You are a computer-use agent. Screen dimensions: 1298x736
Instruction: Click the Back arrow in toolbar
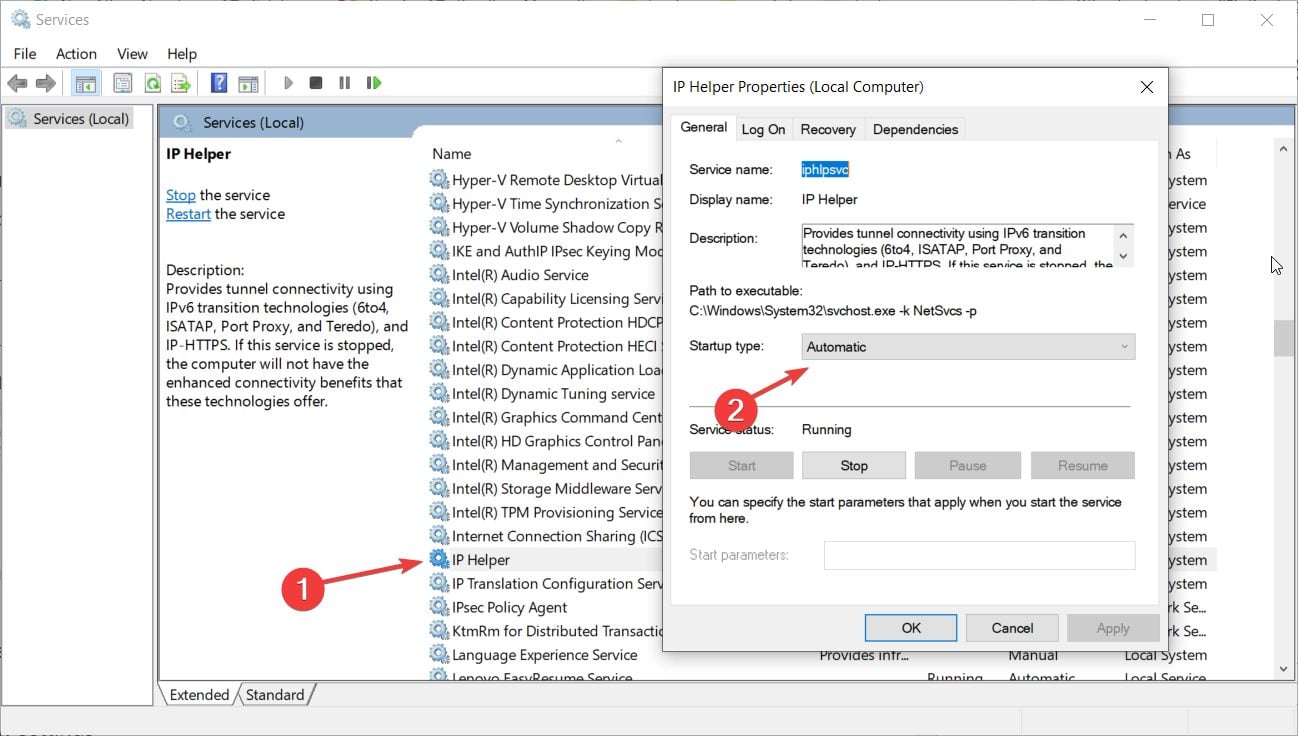(17, 83)
